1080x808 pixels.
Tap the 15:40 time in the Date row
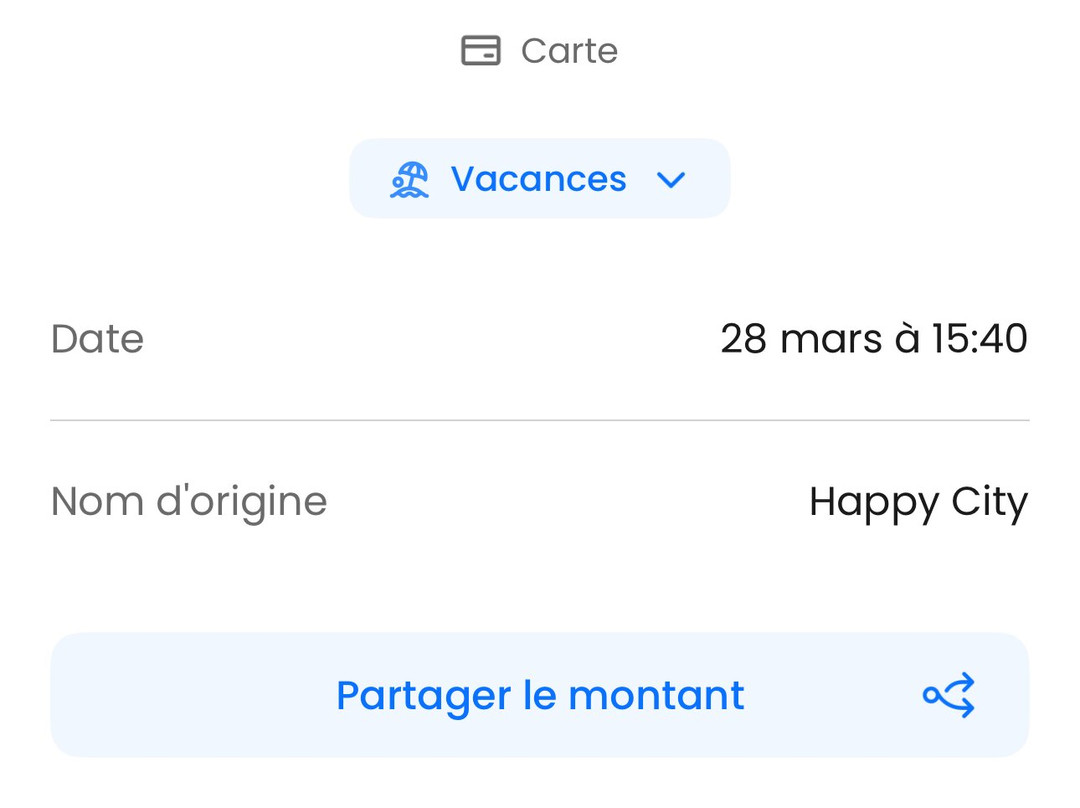[979, 339]
